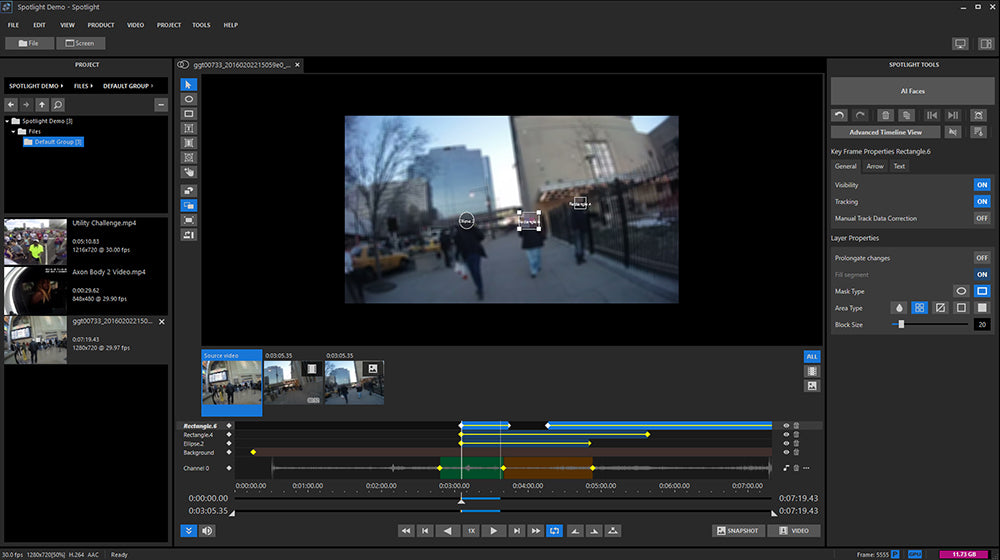
Task: Turn off the Tracking switch
Action: [981, 202]
